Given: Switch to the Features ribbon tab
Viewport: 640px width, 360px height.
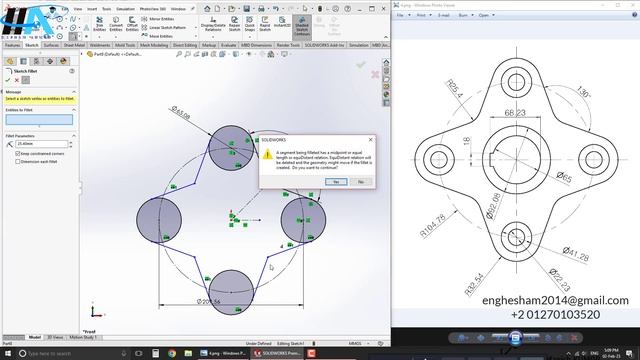Looking at the screenshot, I should pos(12,45).
